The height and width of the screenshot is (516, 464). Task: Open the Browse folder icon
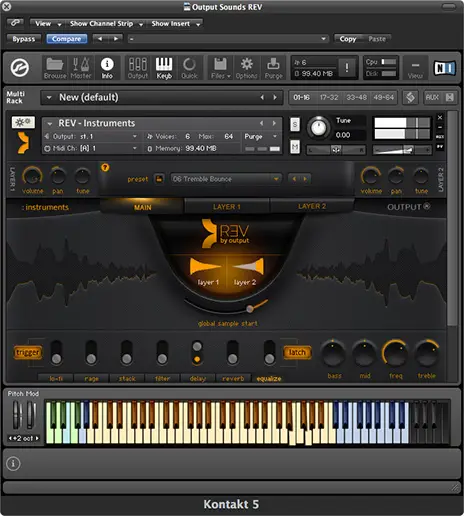click(55, 68)
